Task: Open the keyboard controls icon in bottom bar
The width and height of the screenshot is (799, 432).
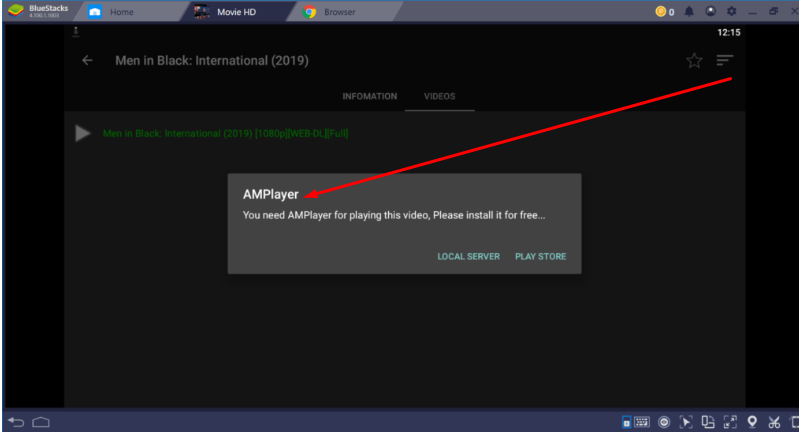Action: [642, 422]
